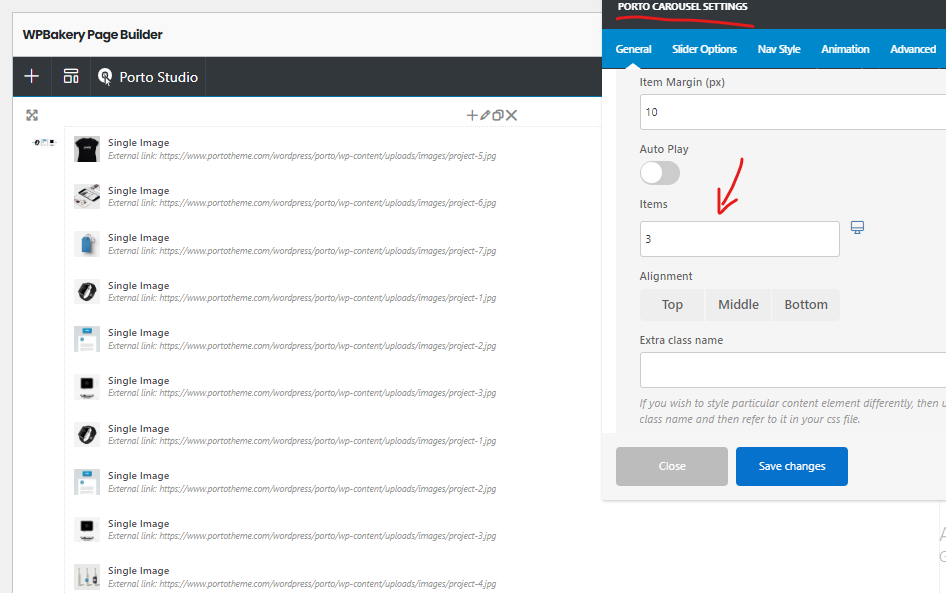Edit the carousel using the pencil icon
The height and width of the screenshot is (593, 946).
click(x=485, y=115)
